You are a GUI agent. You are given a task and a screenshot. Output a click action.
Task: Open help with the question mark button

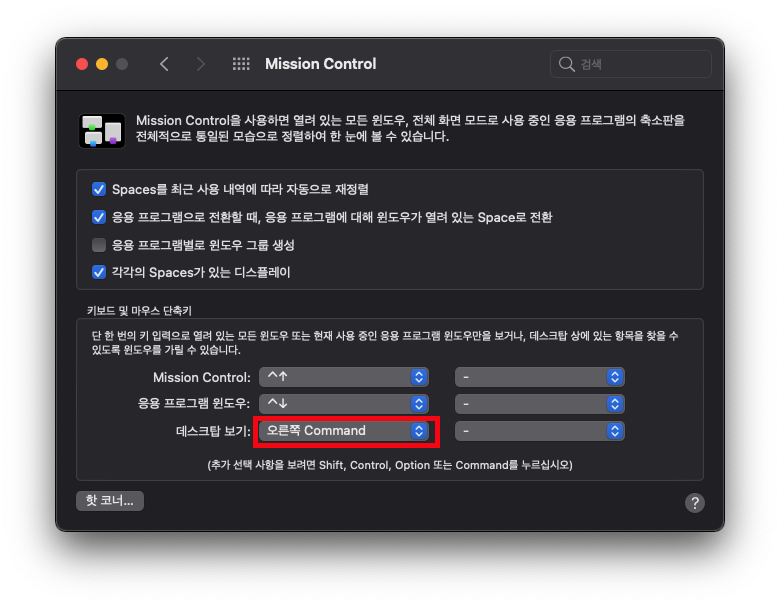(x=694, y=503)
